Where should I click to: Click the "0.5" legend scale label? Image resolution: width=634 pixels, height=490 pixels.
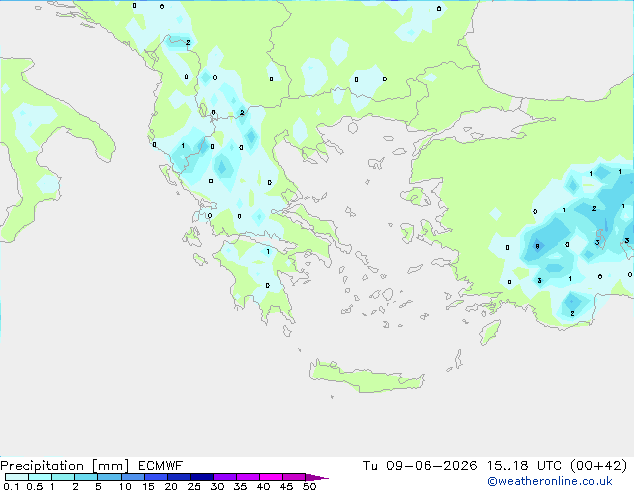[35, 486]
